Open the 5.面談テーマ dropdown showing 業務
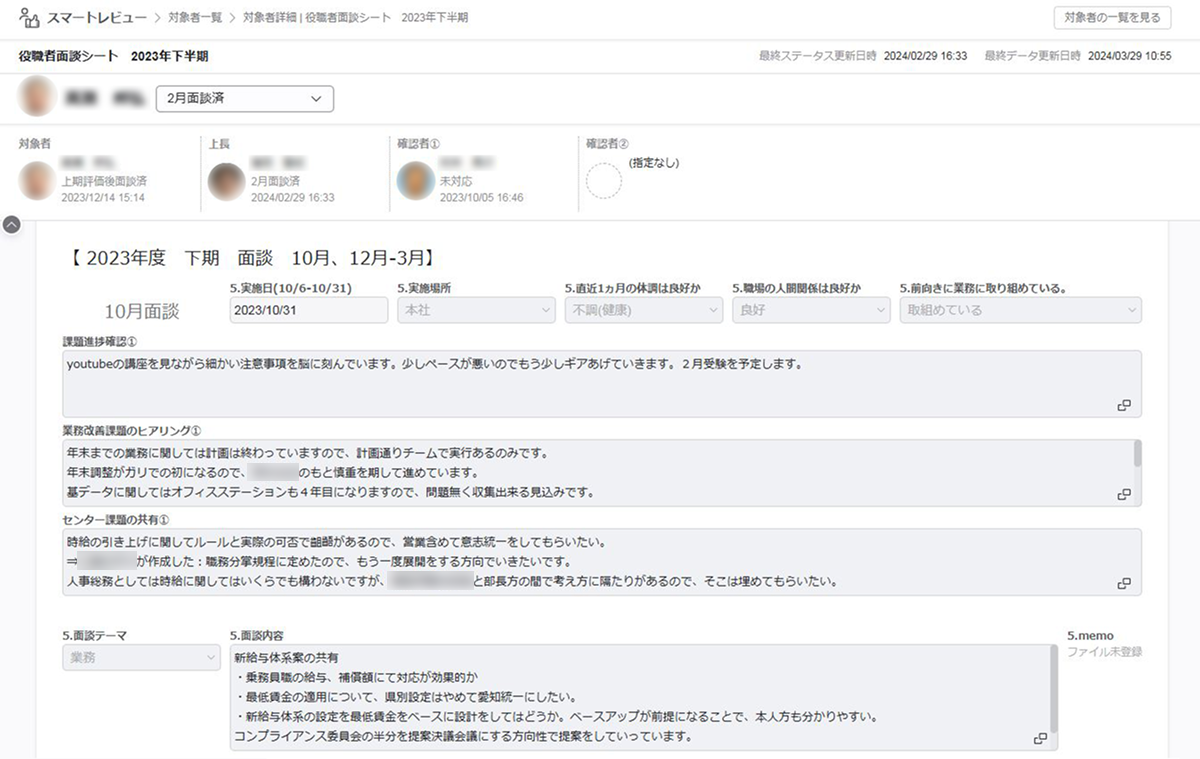 click(x=141, y=657)
